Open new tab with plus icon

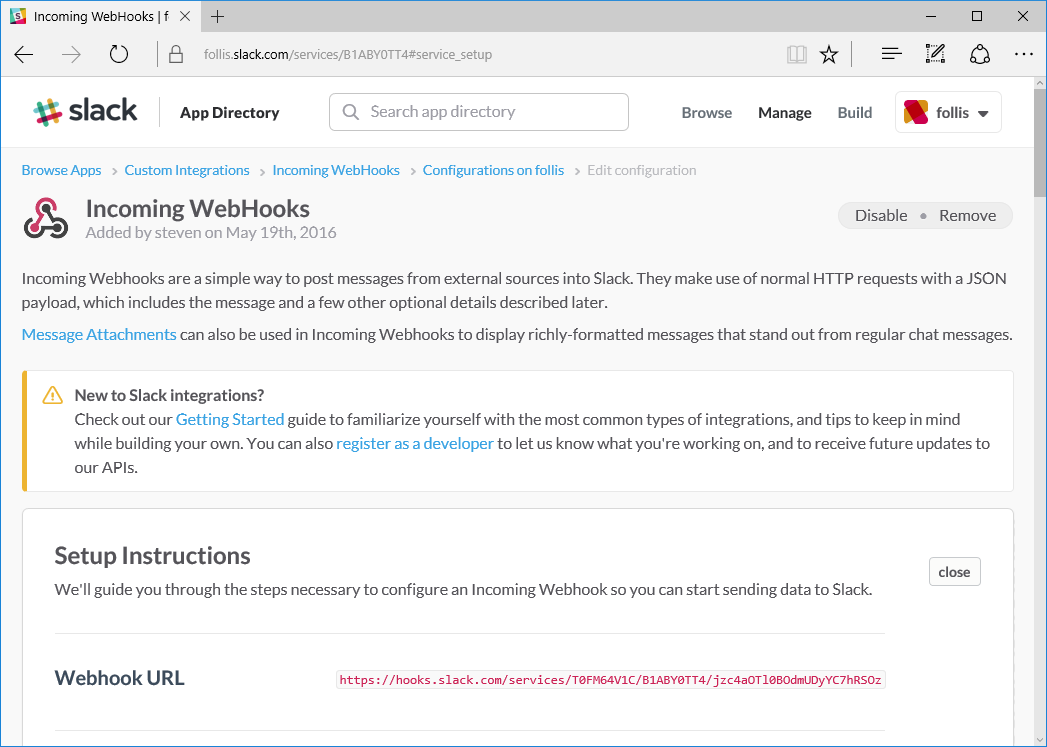coord(217,17)
